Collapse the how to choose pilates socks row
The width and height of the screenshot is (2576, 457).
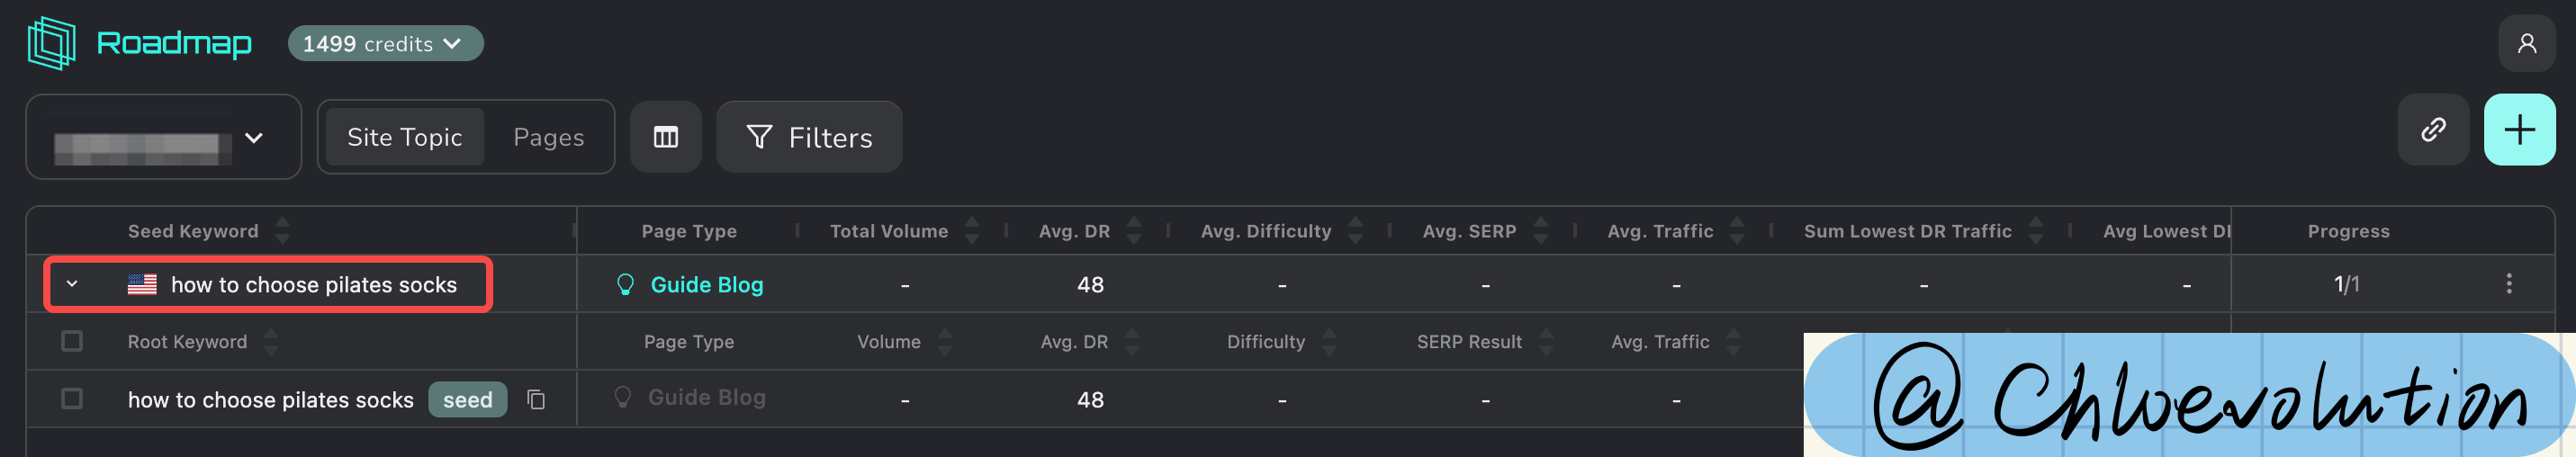(72, 284)
